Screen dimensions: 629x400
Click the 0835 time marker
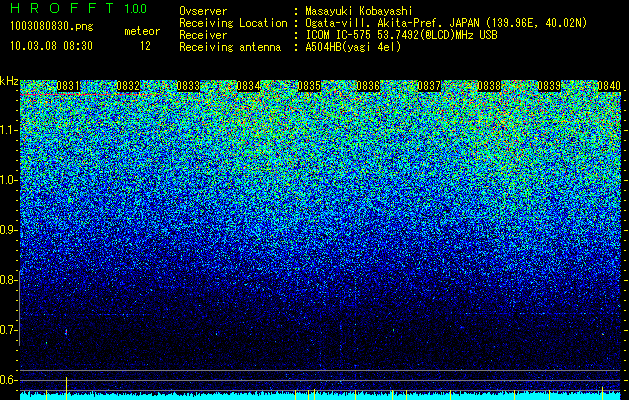[309, 86]
